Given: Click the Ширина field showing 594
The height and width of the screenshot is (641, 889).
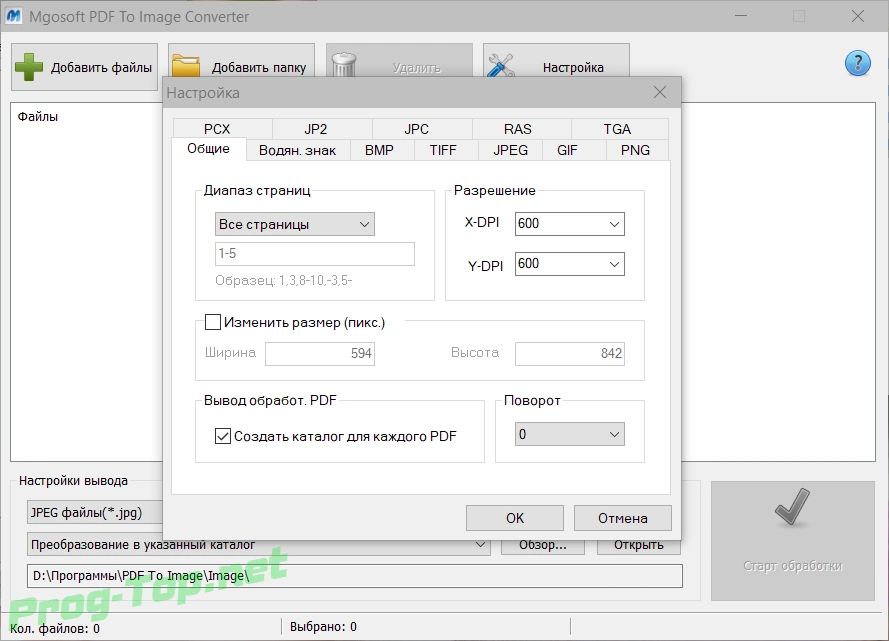Looking at the screenshot, I should click(320, 354).
